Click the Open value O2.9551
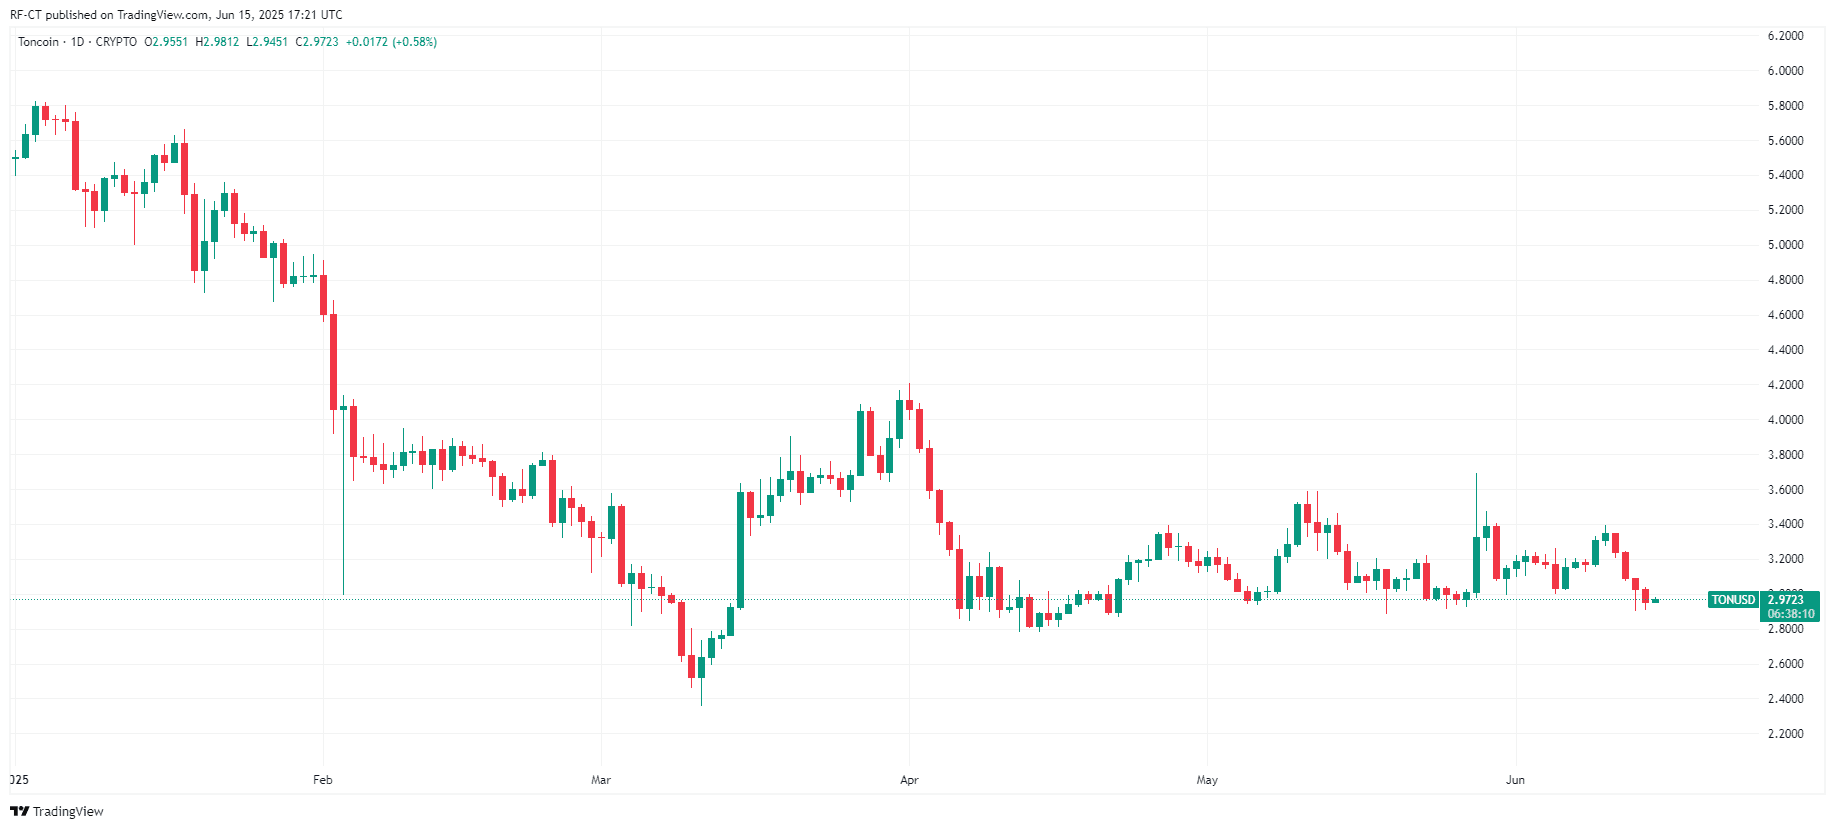The width and height of the screenshot is (1835, 829). (166, 42)
